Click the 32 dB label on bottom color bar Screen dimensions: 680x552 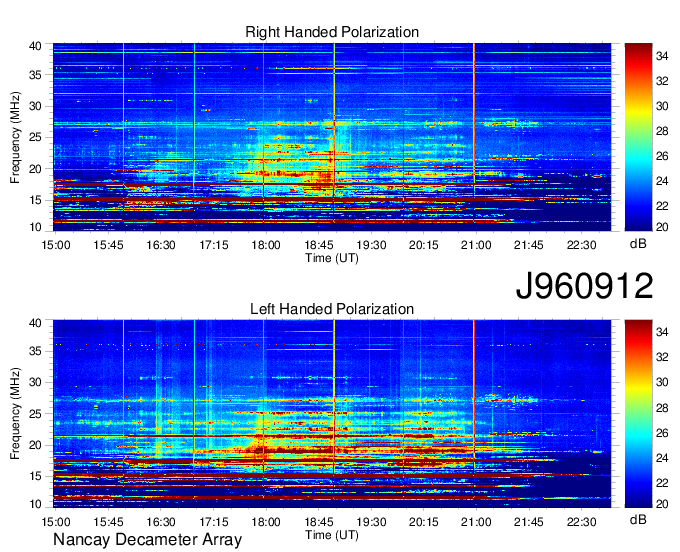pyautogui.click(x=662, y=357)
